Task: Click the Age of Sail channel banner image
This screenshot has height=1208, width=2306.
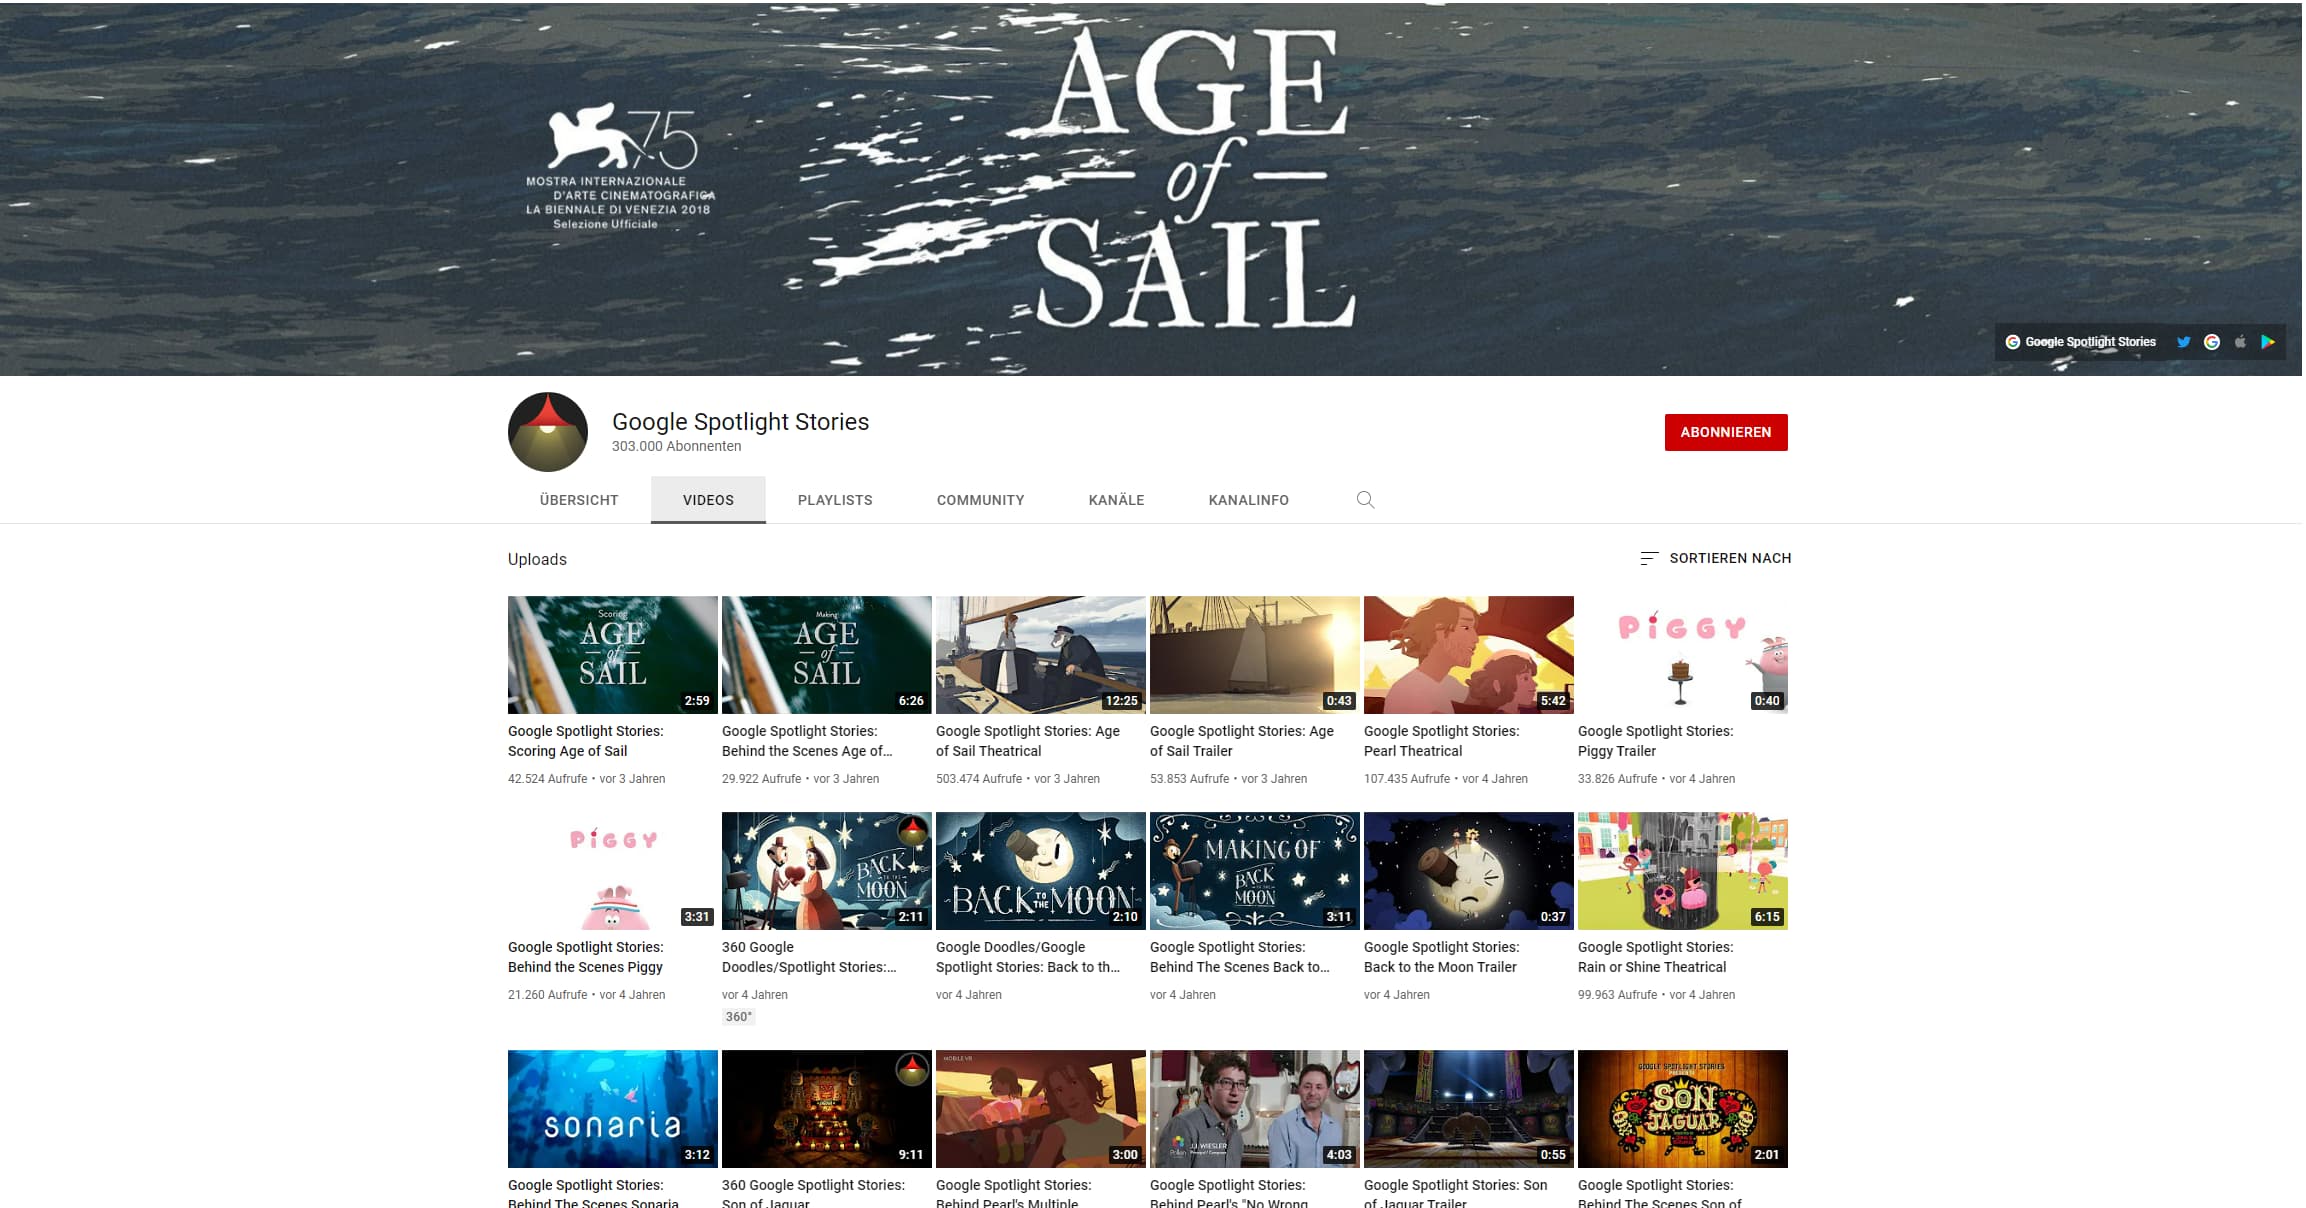Action: point(1151,188)
